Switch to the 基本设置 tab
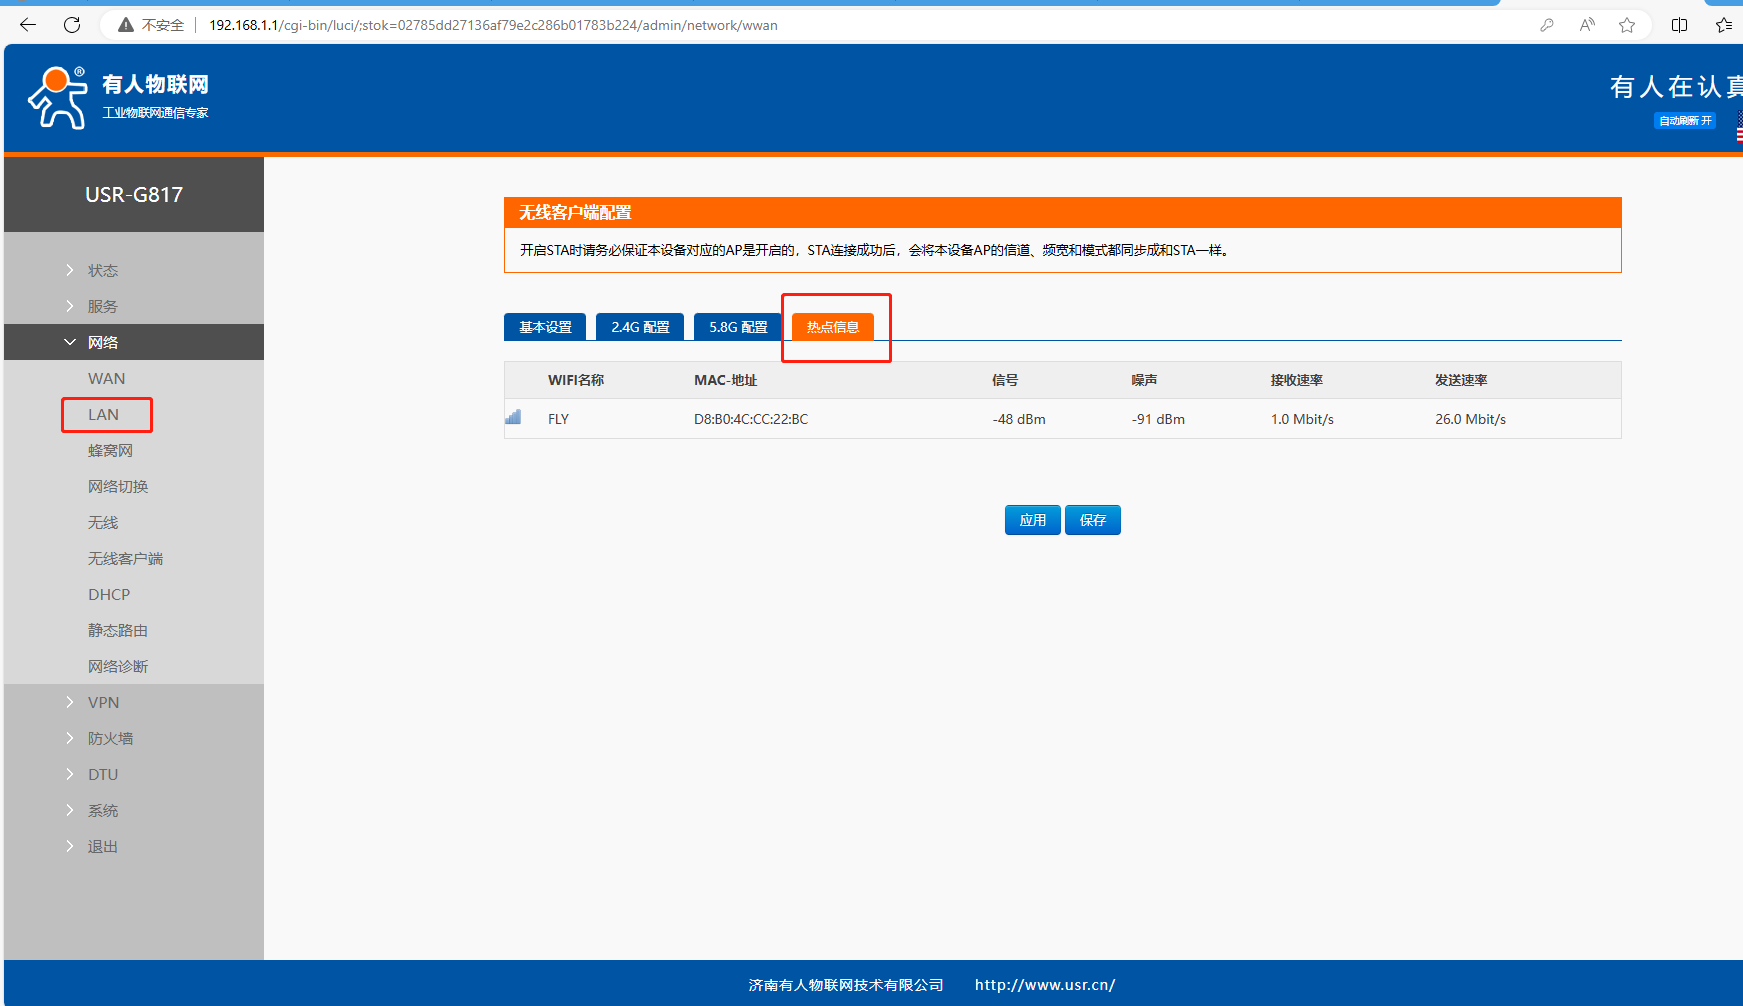1743x1006 pixels. click(x=545, y=327)
